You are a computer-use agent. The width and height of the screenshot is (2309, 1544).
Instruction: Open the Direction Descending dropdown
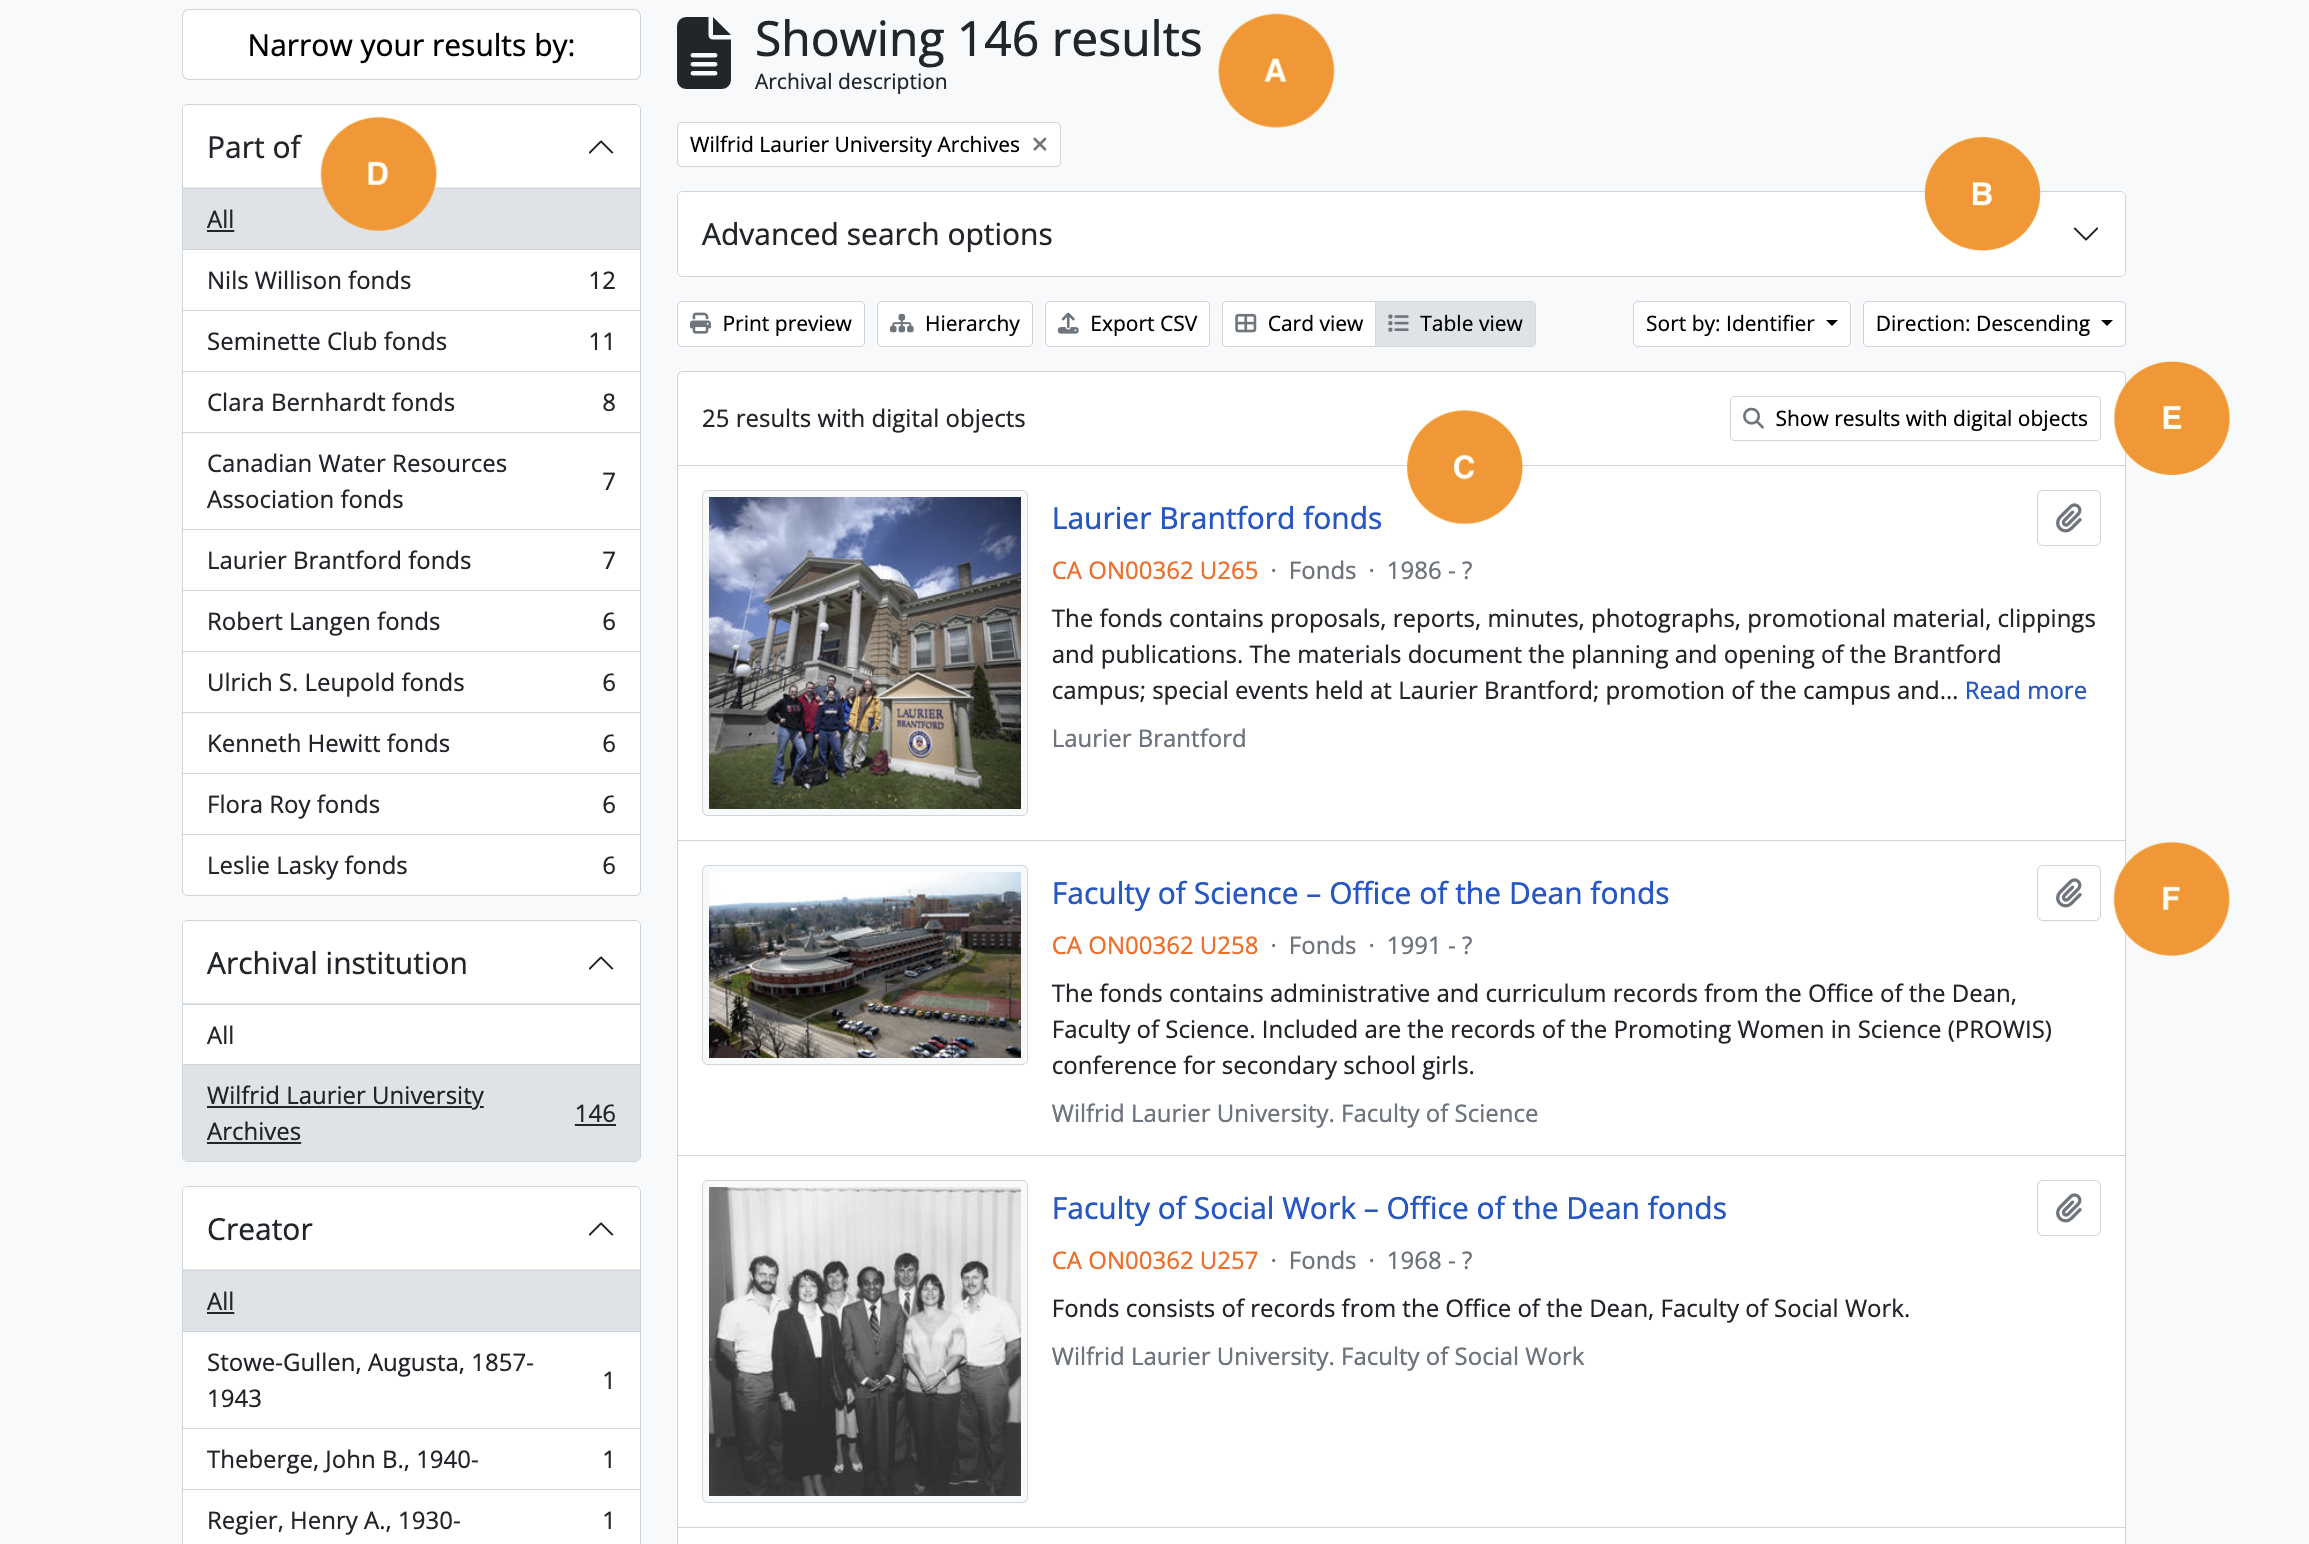point(1993,324)
